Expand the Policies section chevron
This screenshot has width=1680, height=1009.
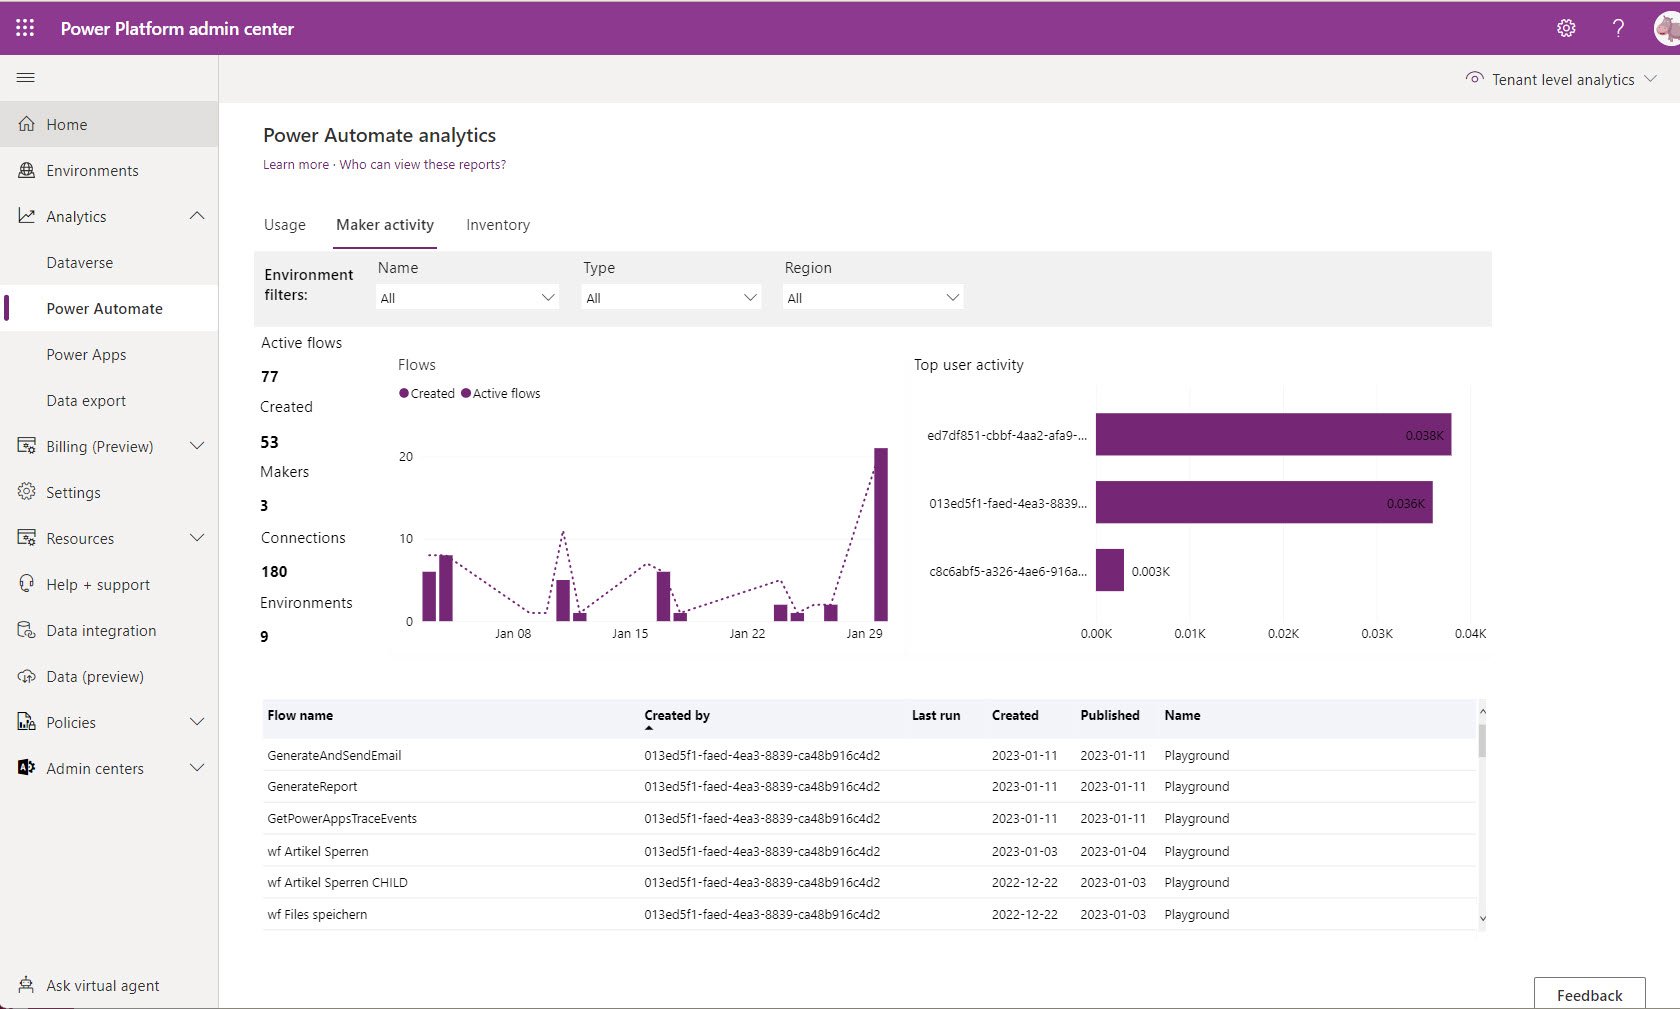[x=197, y=722]
